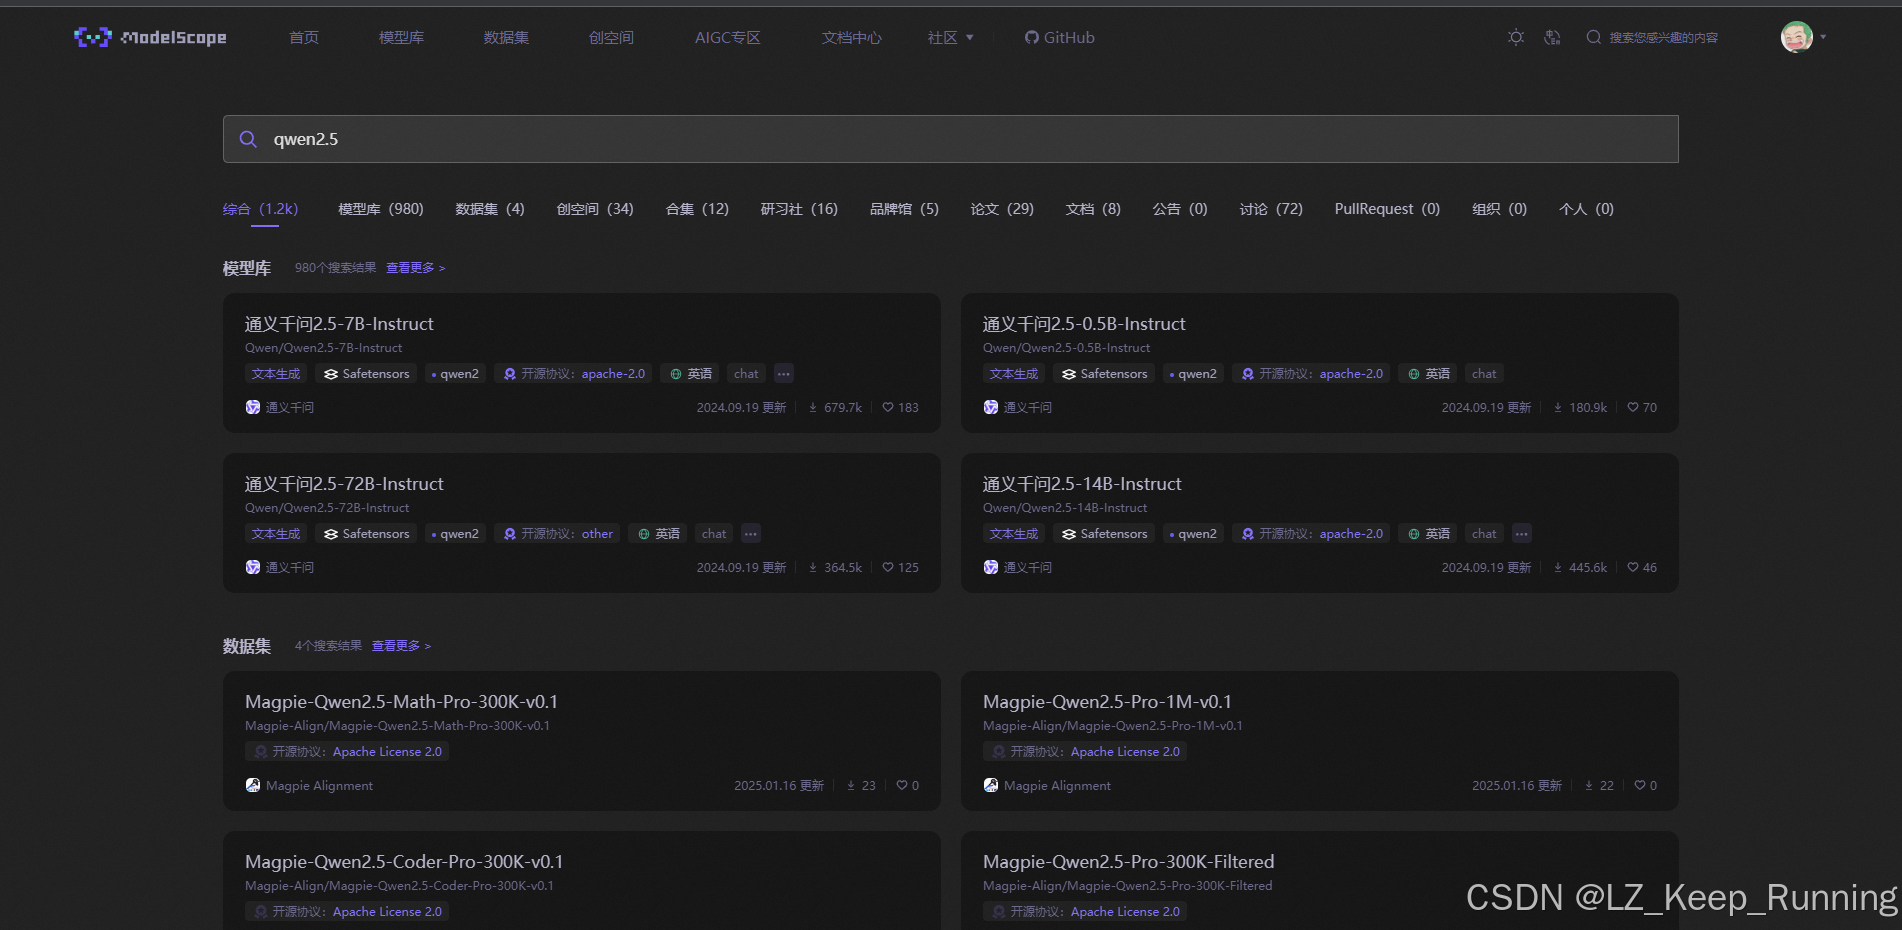Click 查看更多 beside 数据集 results
1902x930 pixels.
click(x=401, y=646)
